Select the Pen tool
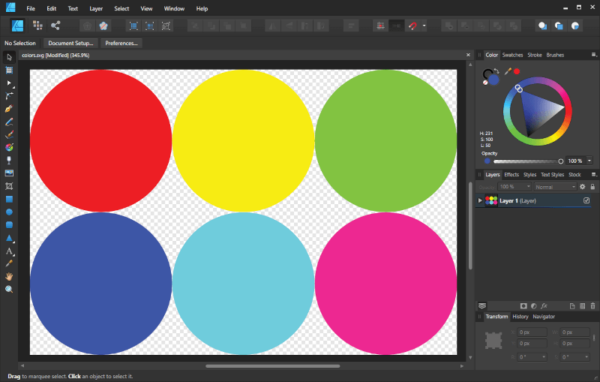 point(9,109)
